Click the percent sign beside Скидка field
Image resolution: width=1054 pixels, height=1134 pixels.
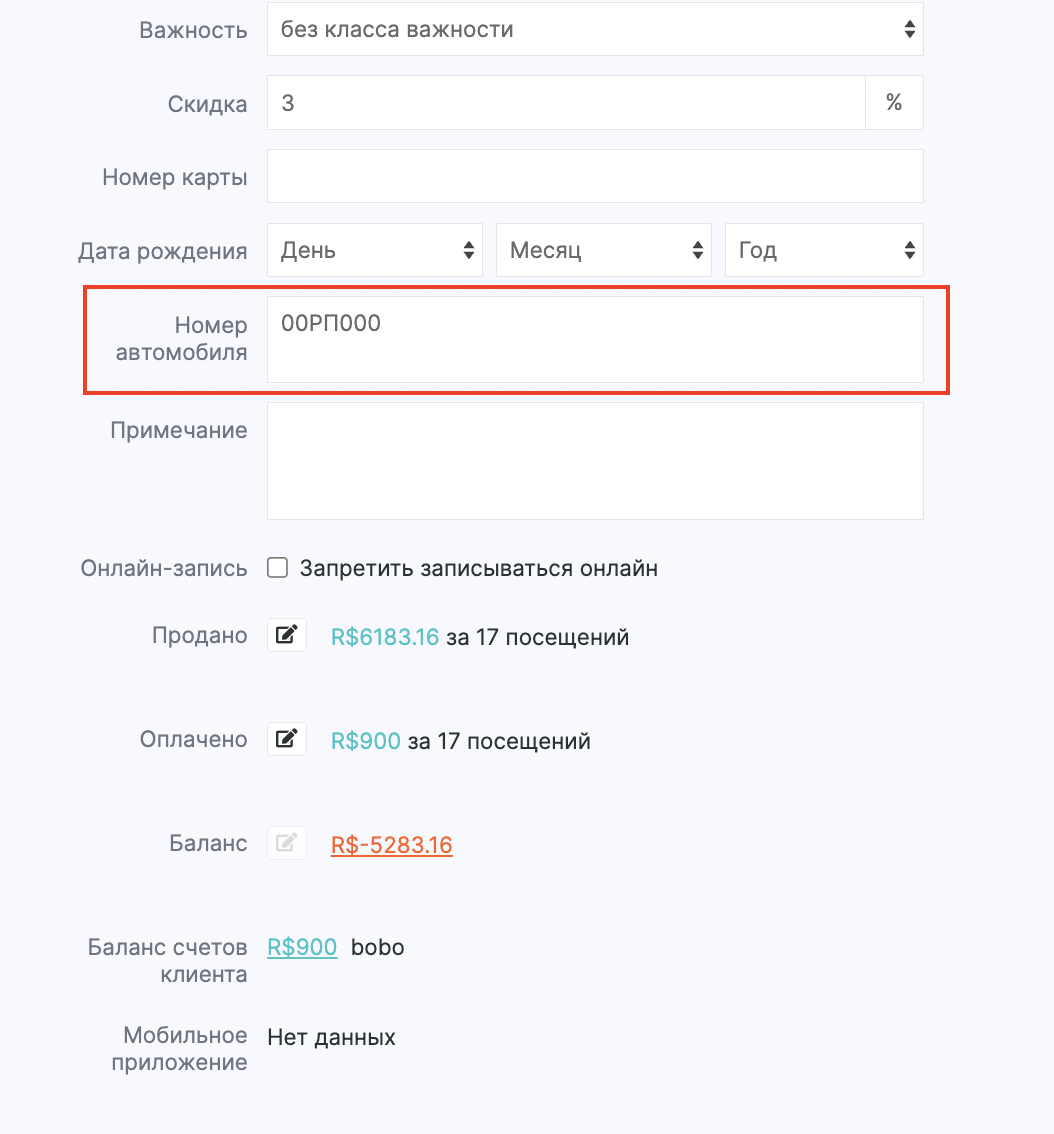click(894, 103)
